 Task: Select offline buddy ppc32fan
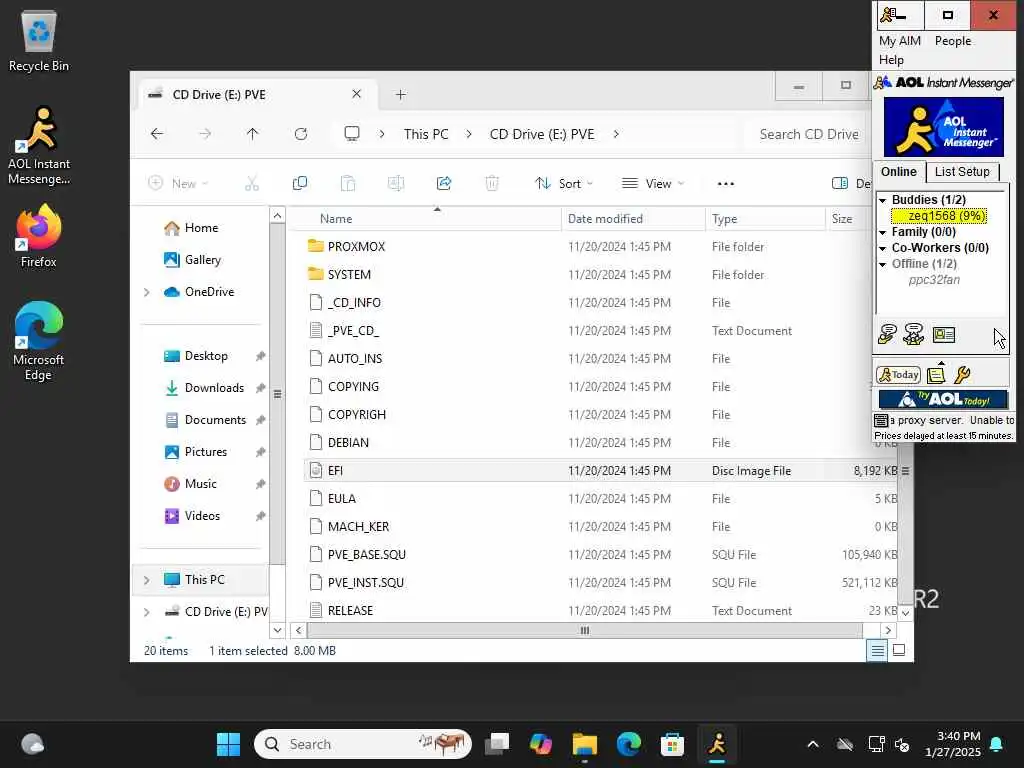pos(934,280)
